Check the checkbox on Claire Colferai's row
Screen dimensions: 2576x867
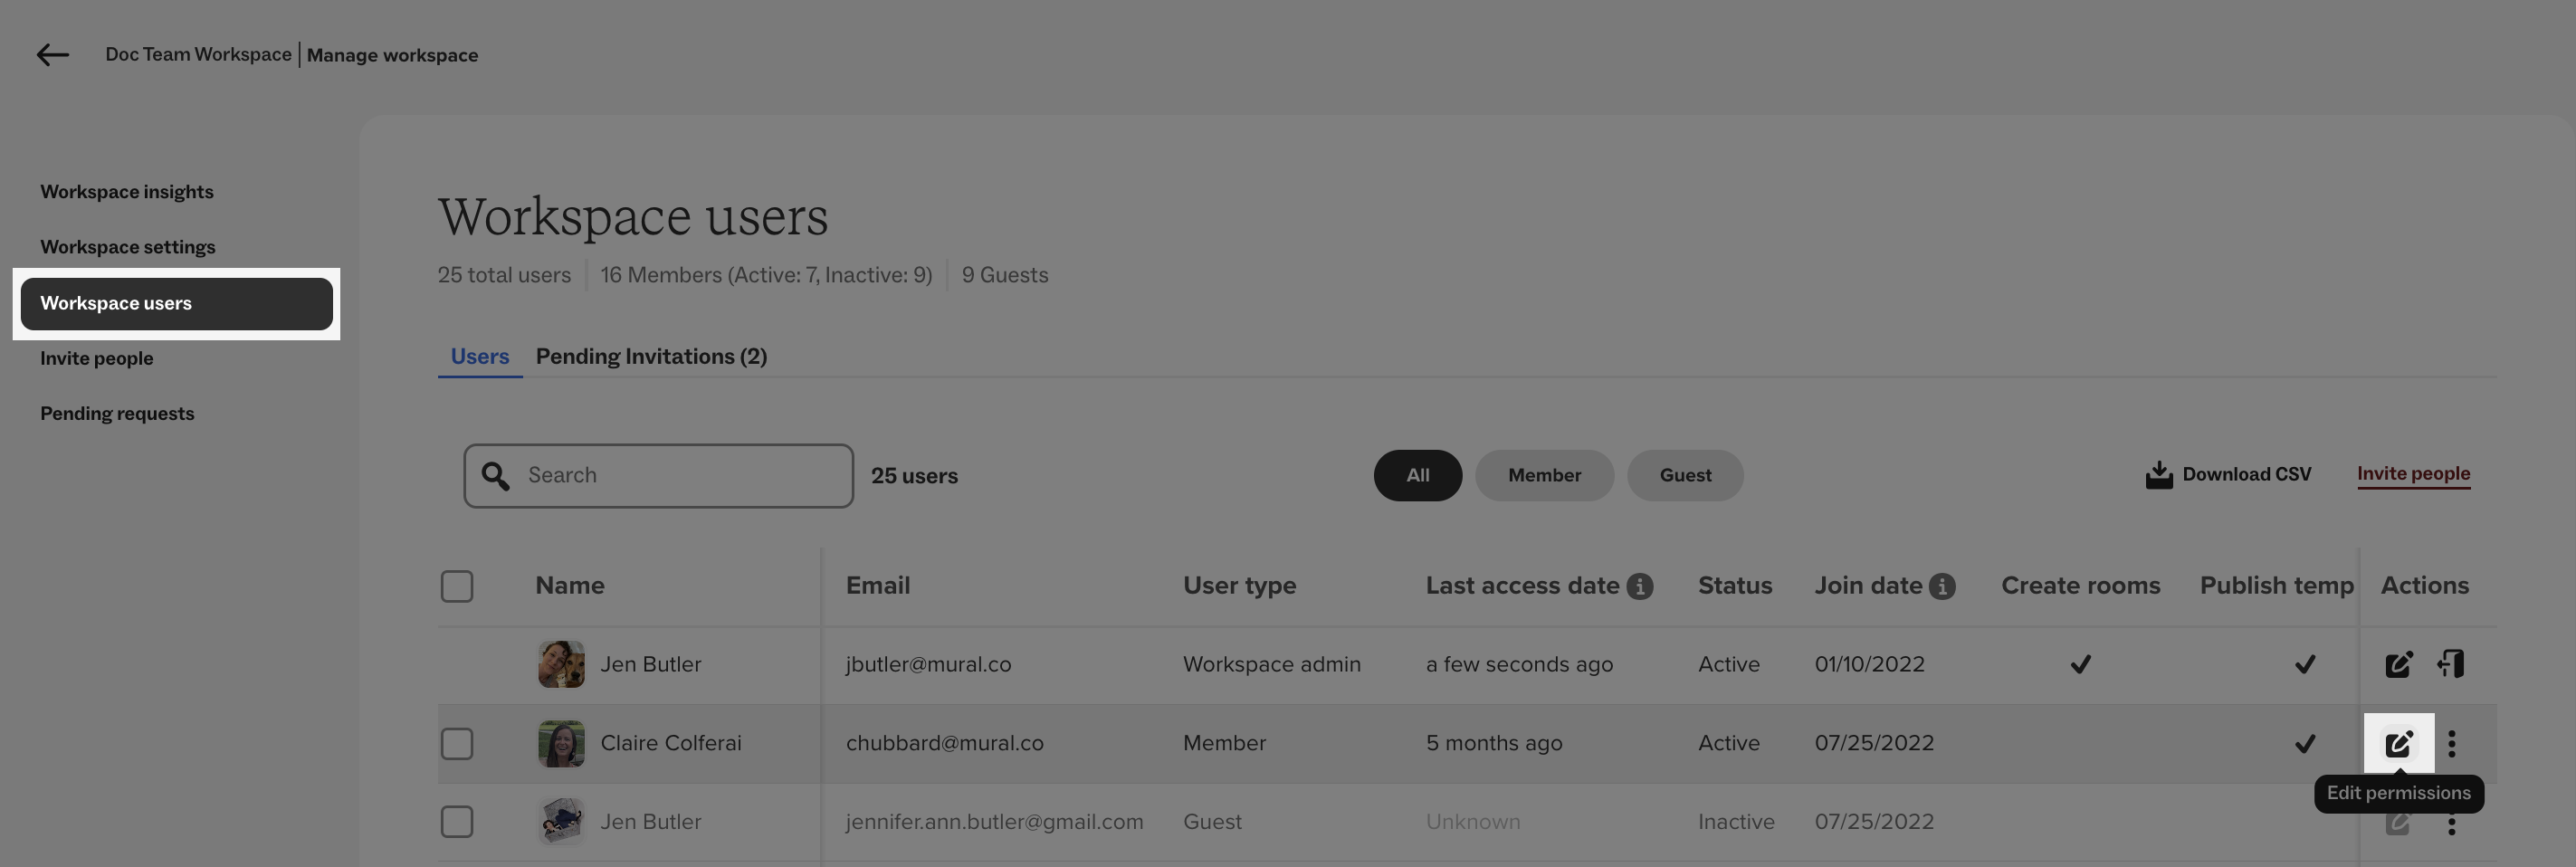pyautogui.click(x=457, y=743)
